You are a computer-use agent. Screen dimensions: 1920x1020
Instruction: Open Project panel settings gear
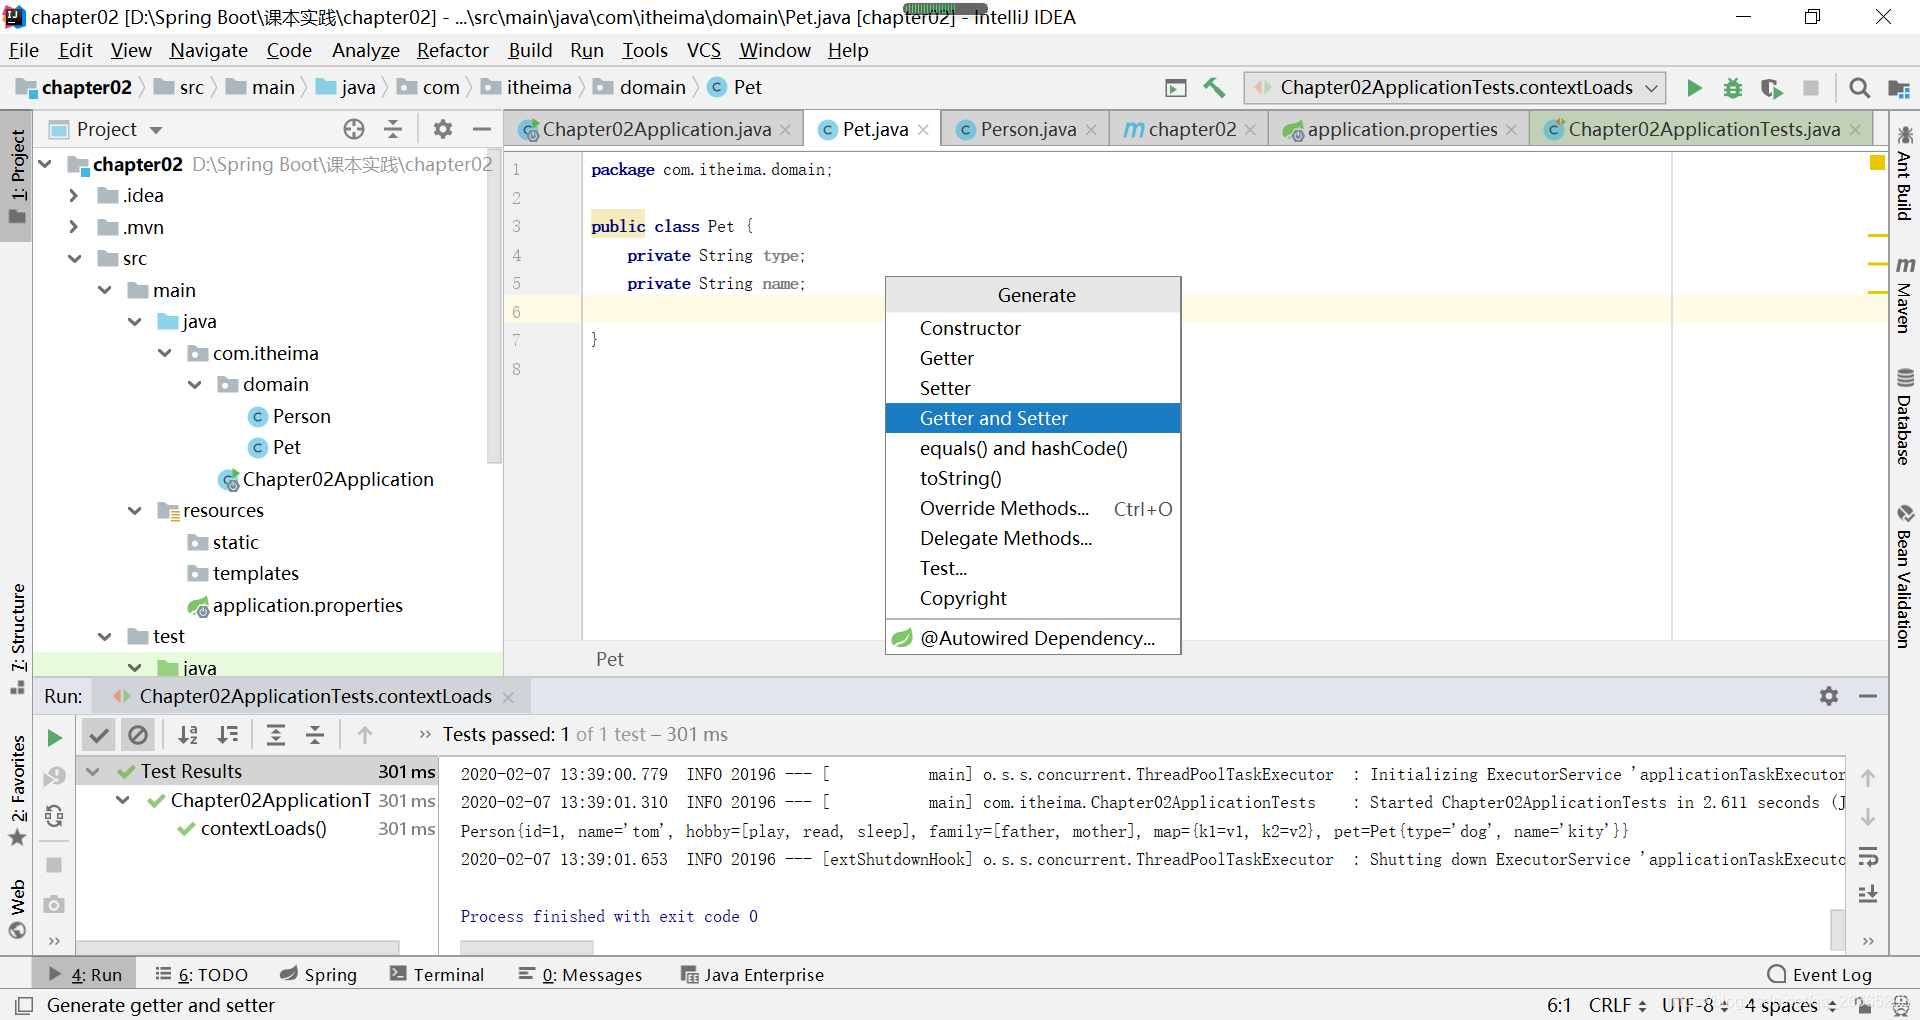tap(443, 129)
